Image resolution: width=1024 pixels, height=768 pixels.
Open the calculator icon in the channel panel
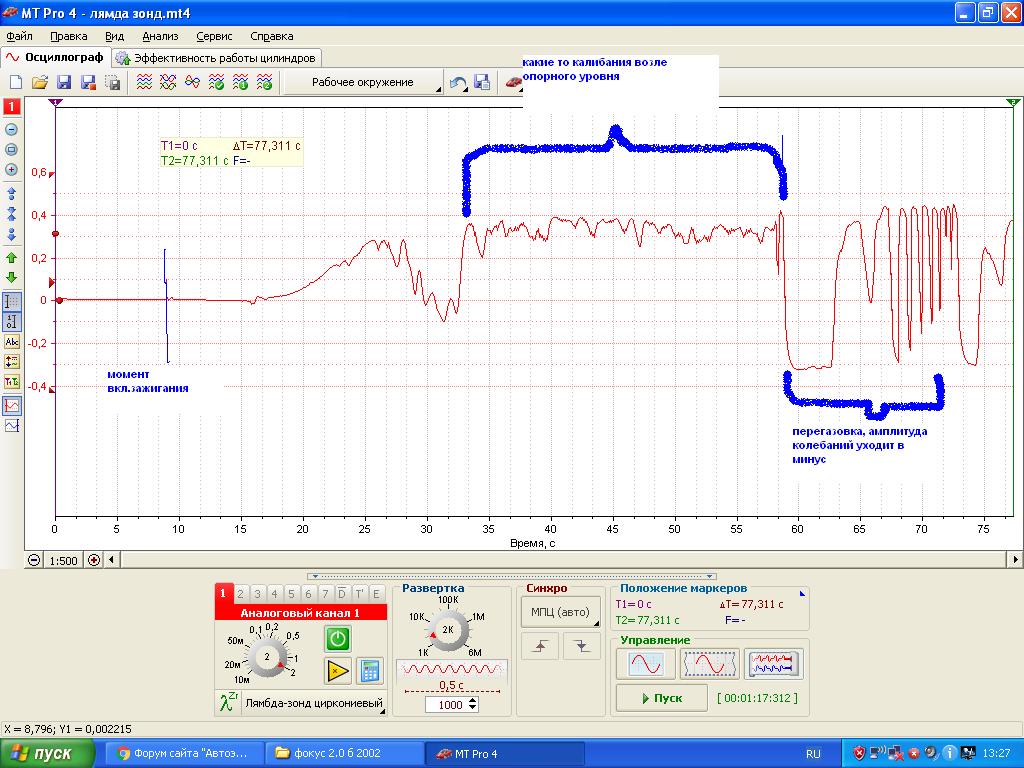pos(370,671)
